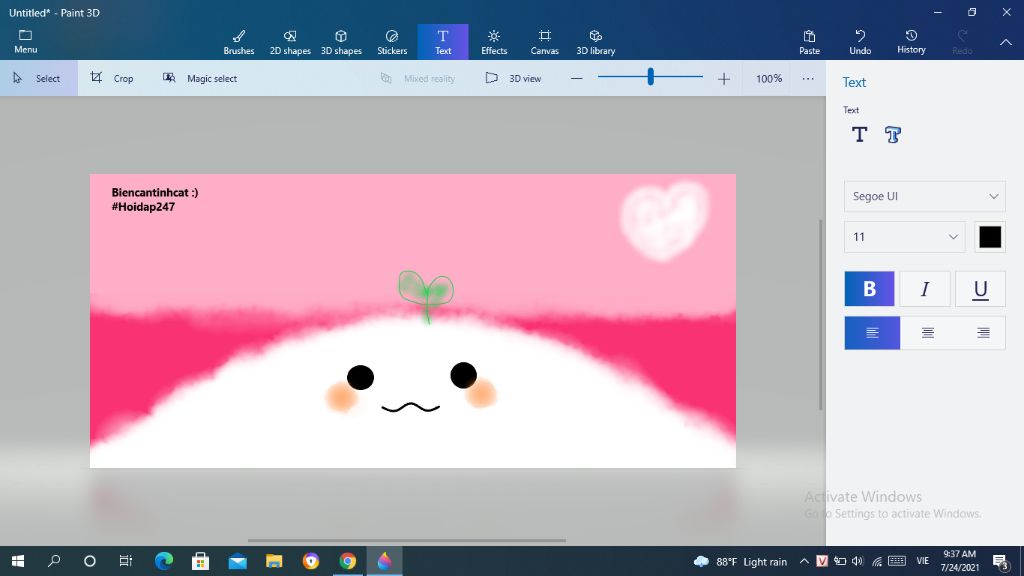Click the vertical canvas scrollbar

coord(821,315)
